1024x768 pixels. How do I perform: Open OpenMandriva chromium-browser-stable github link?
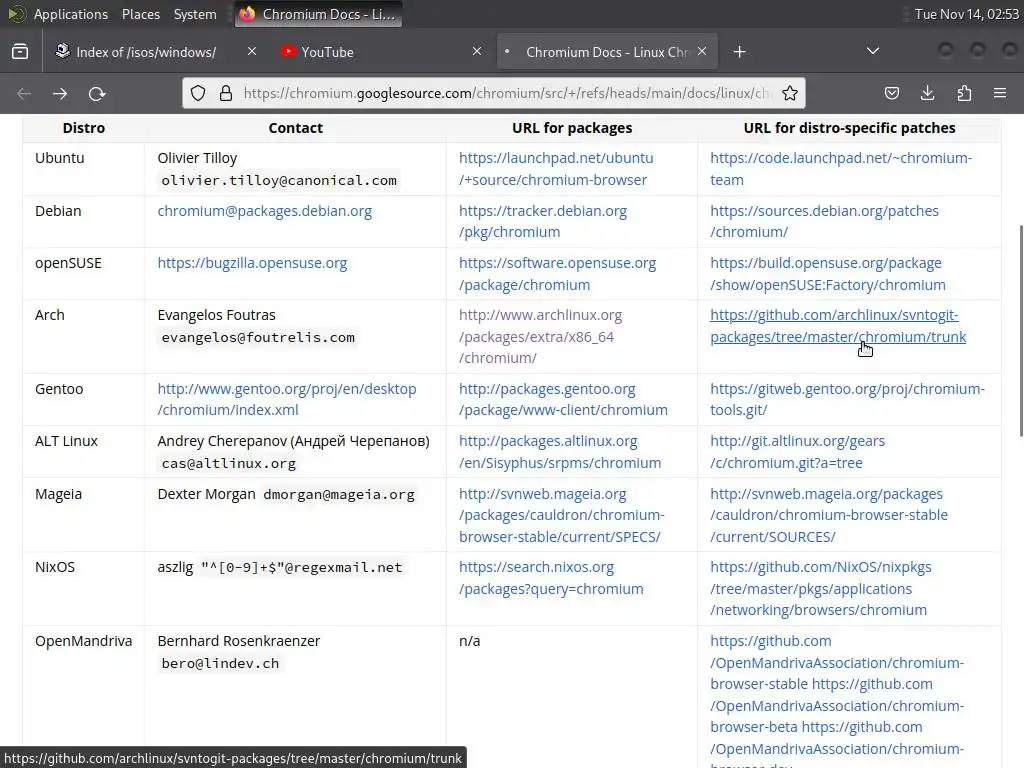837,662
